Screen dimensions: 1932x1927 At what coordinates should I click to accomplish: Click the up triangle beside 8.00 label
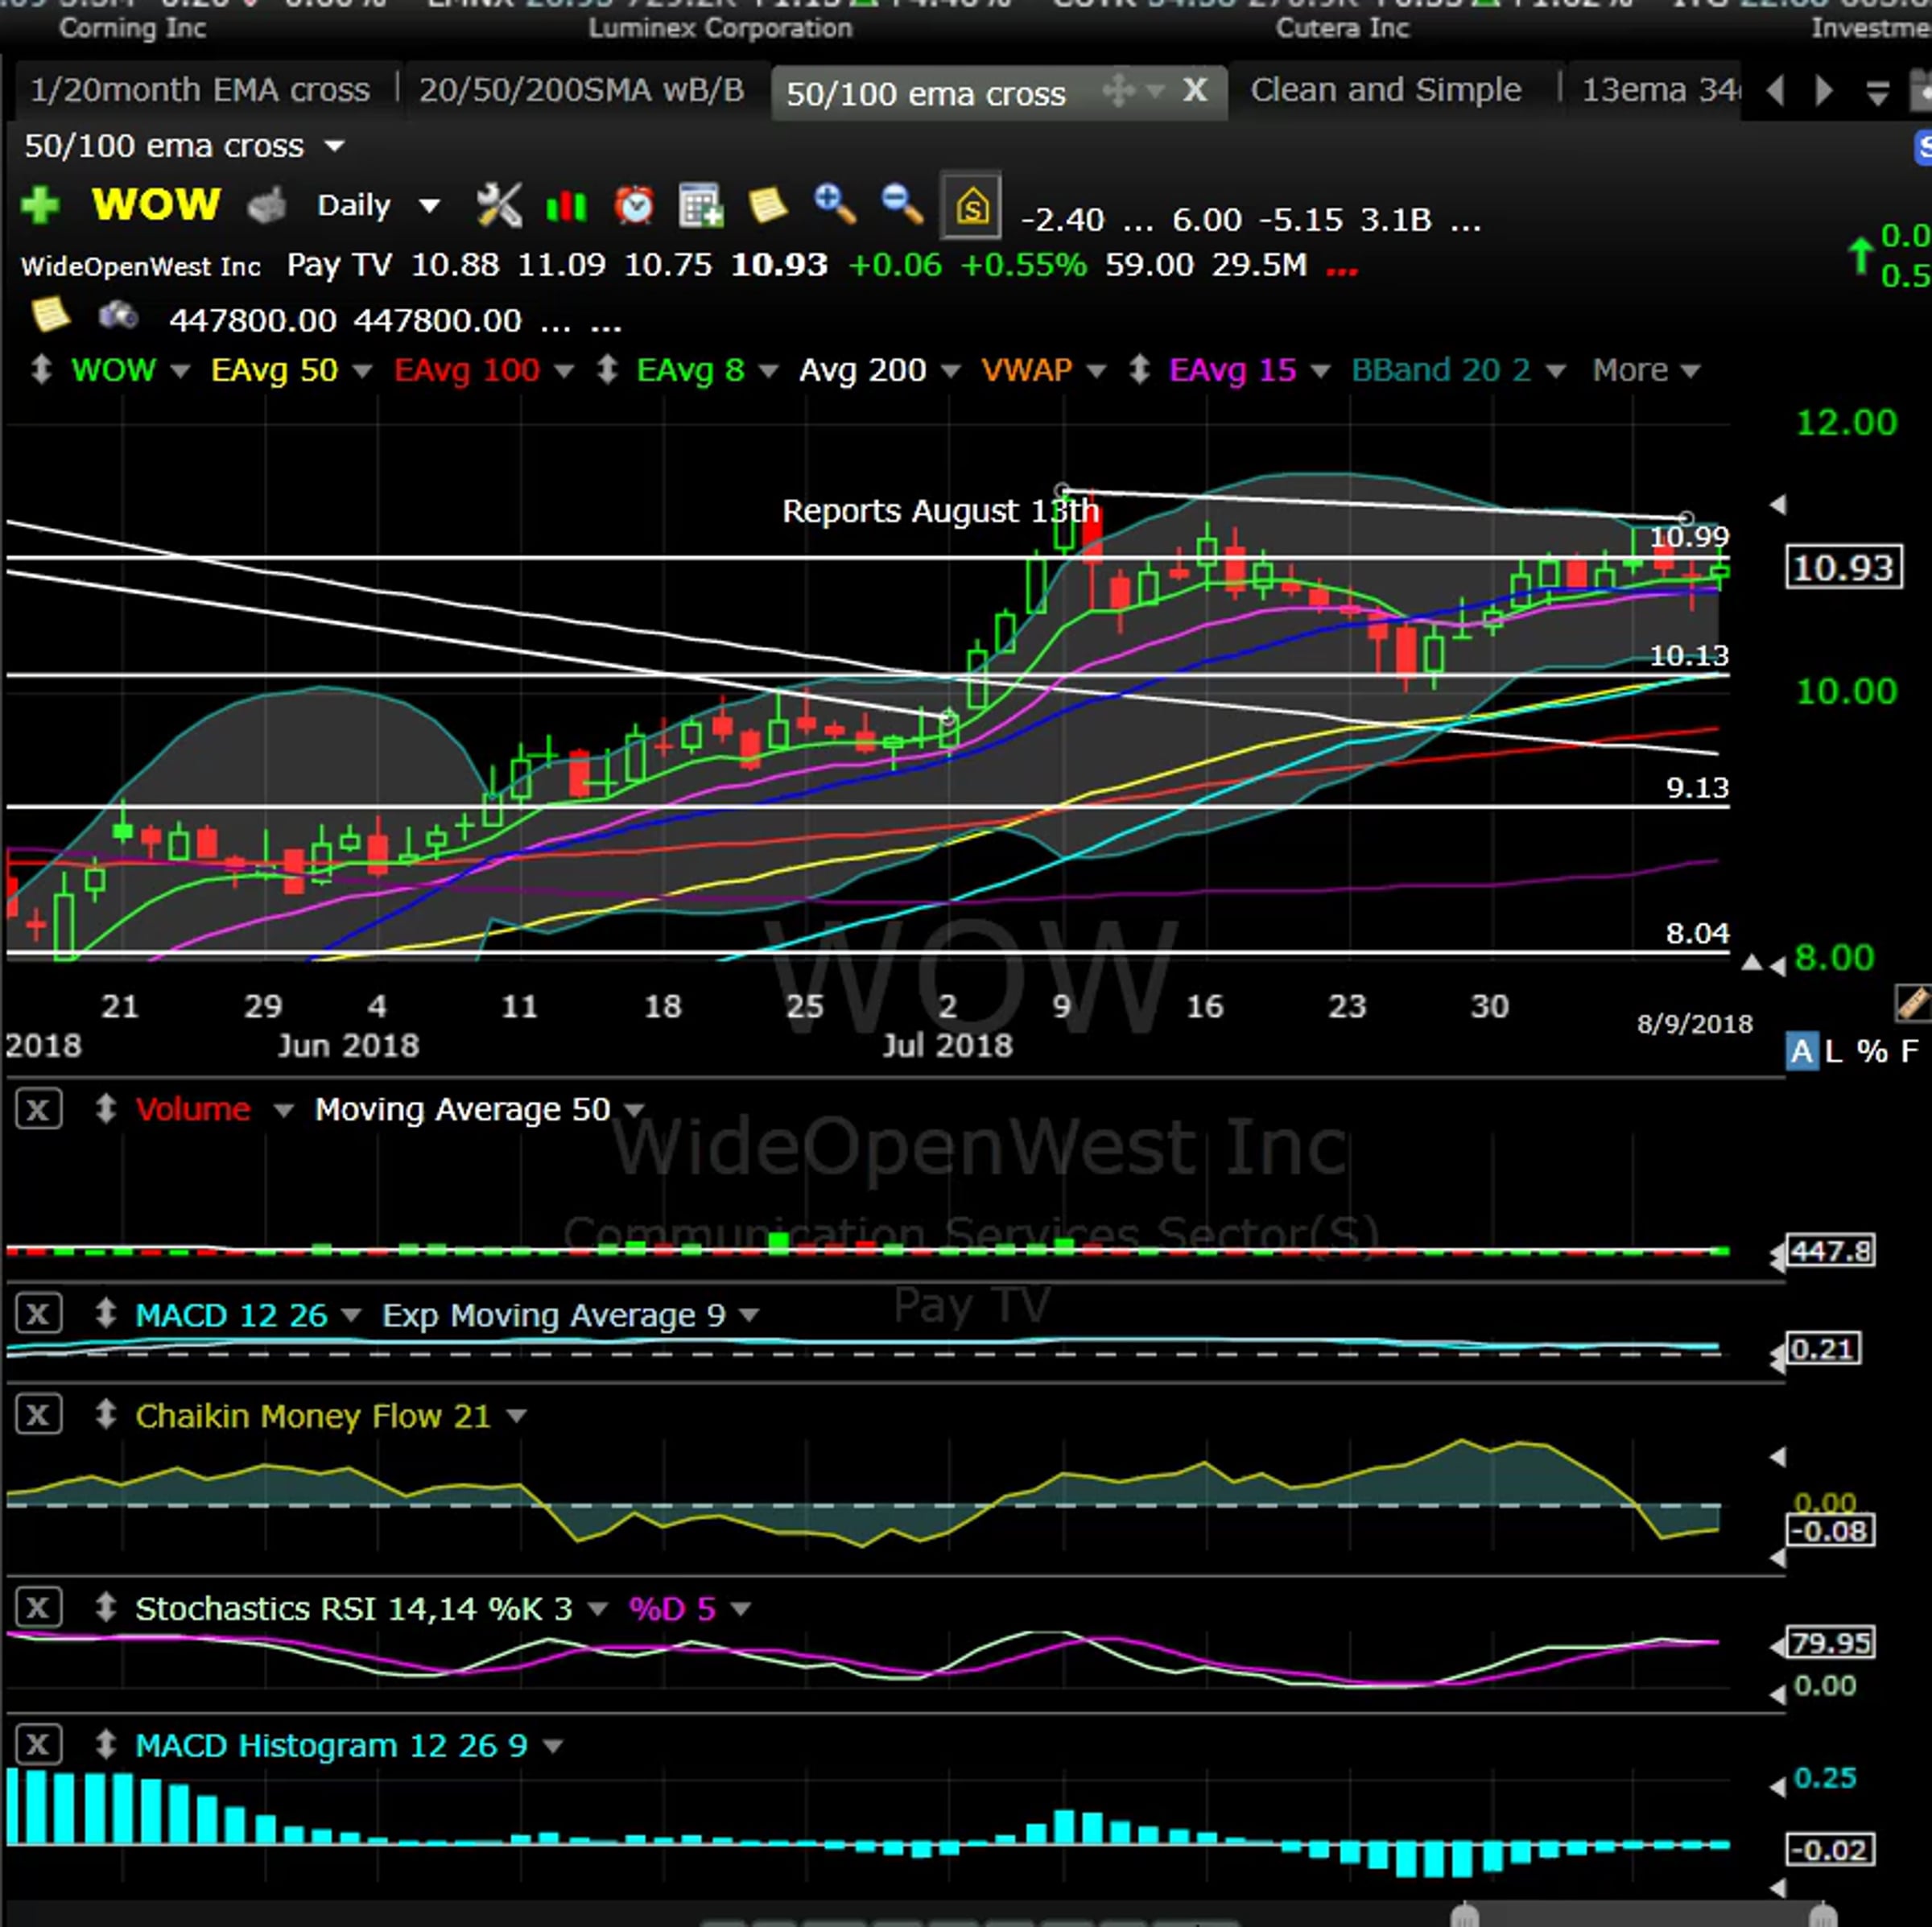[x=1751, y=963]
